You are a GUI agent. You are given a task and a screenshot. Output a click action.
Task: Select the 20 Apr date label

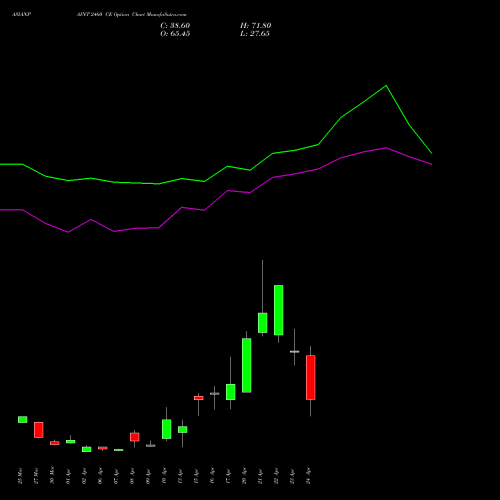tap(244, 477)
